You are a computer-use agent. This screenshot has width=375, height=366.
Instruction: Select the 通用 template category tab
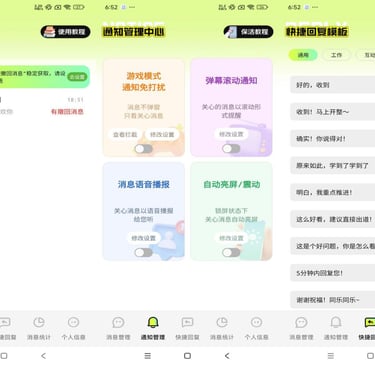303,55
